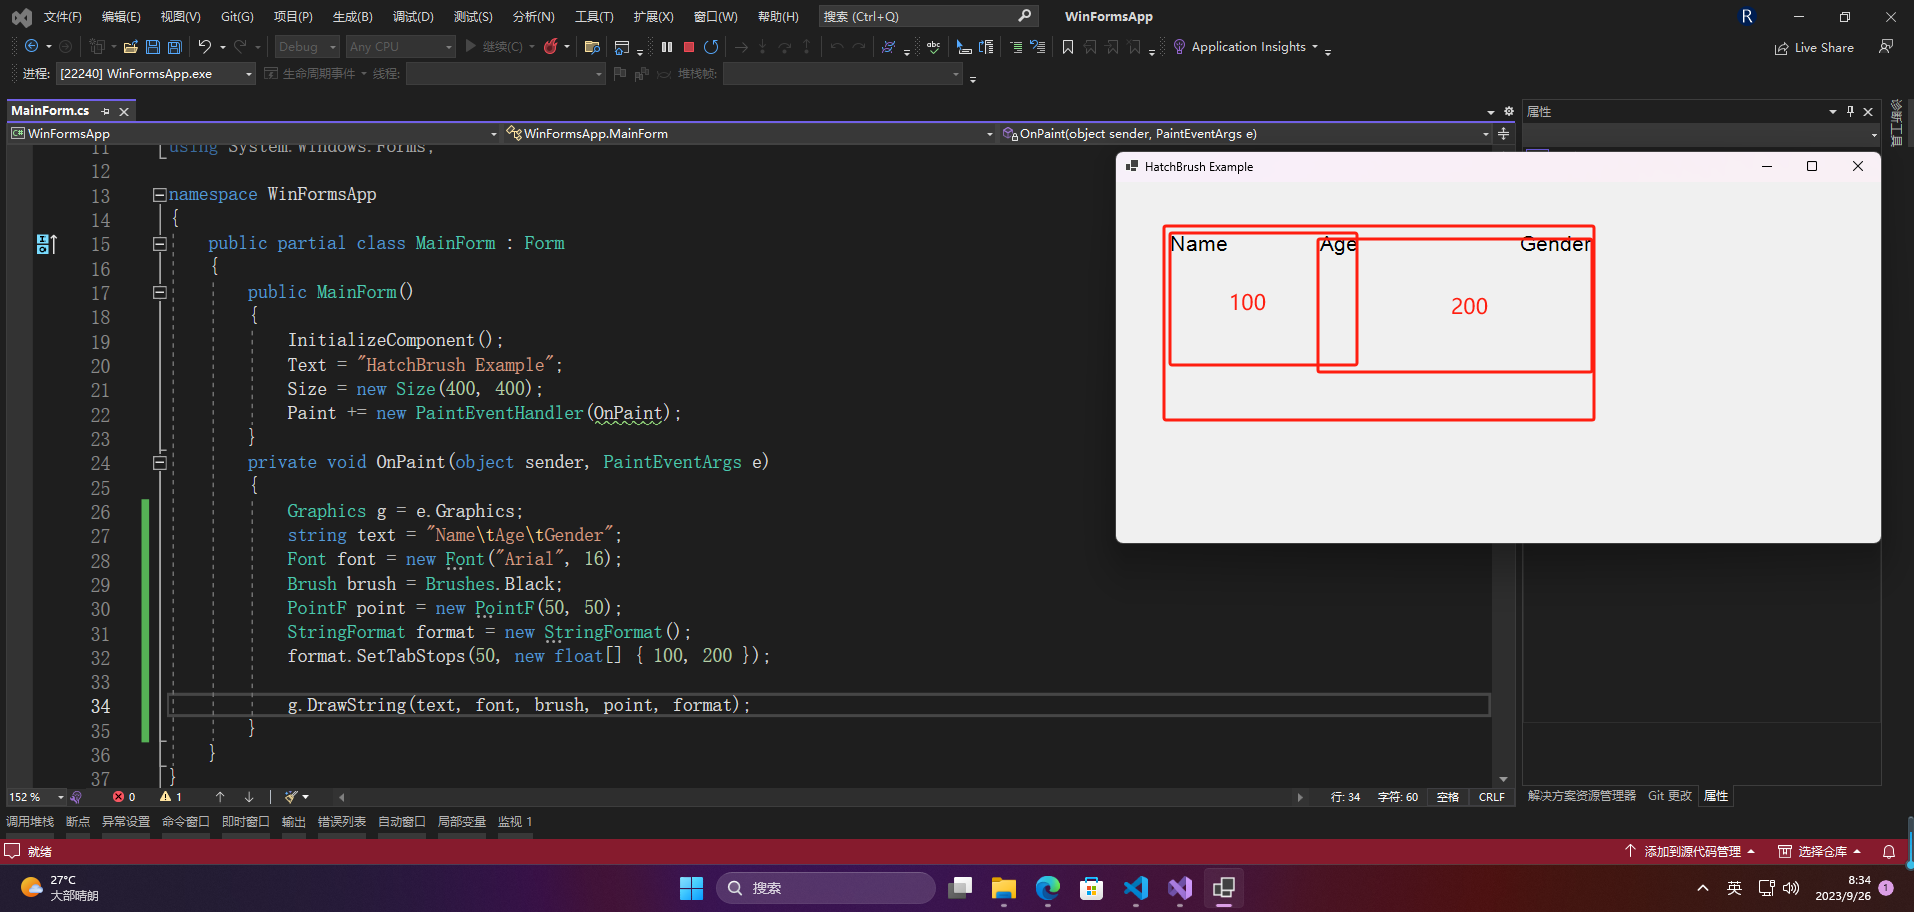
Task: Click the Find in Files folder icon
Action: click(592, 47)
